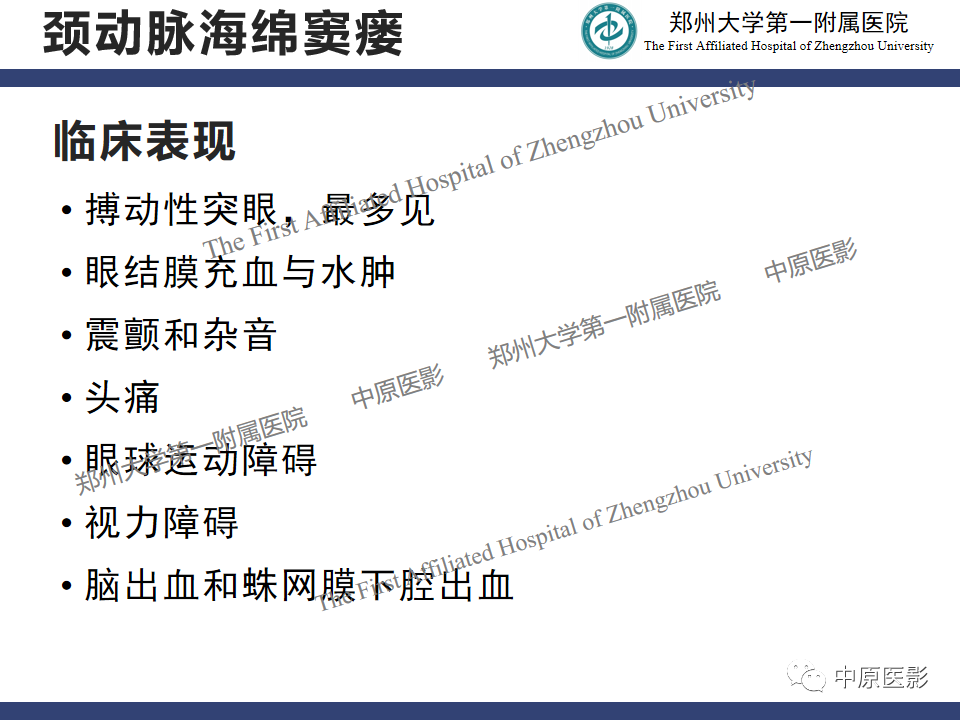This screenshot has width=960, height=720.
Task: Select the slide title 颈动脉海绵窦瘘
Action: point(223,34)
